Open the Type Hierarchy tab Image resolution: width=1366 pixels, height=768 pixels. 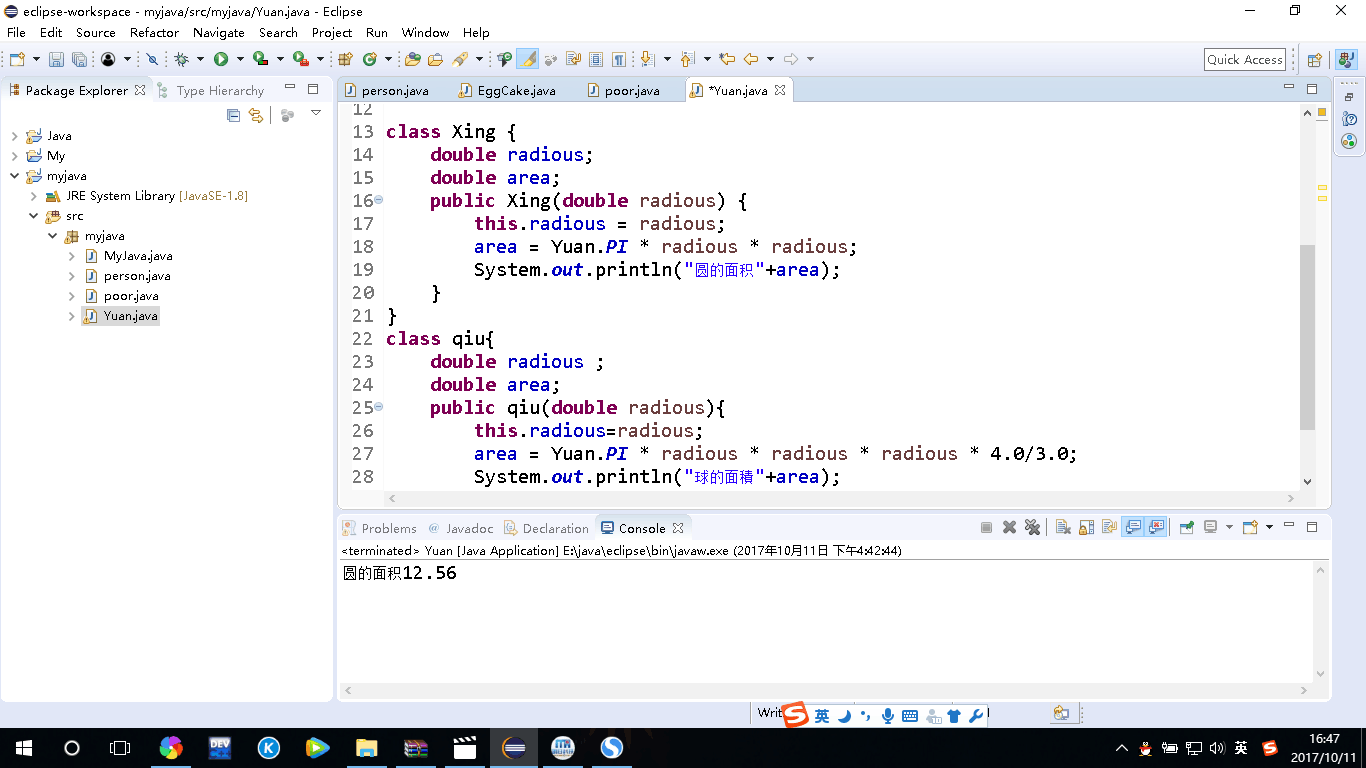click(211, 90)
